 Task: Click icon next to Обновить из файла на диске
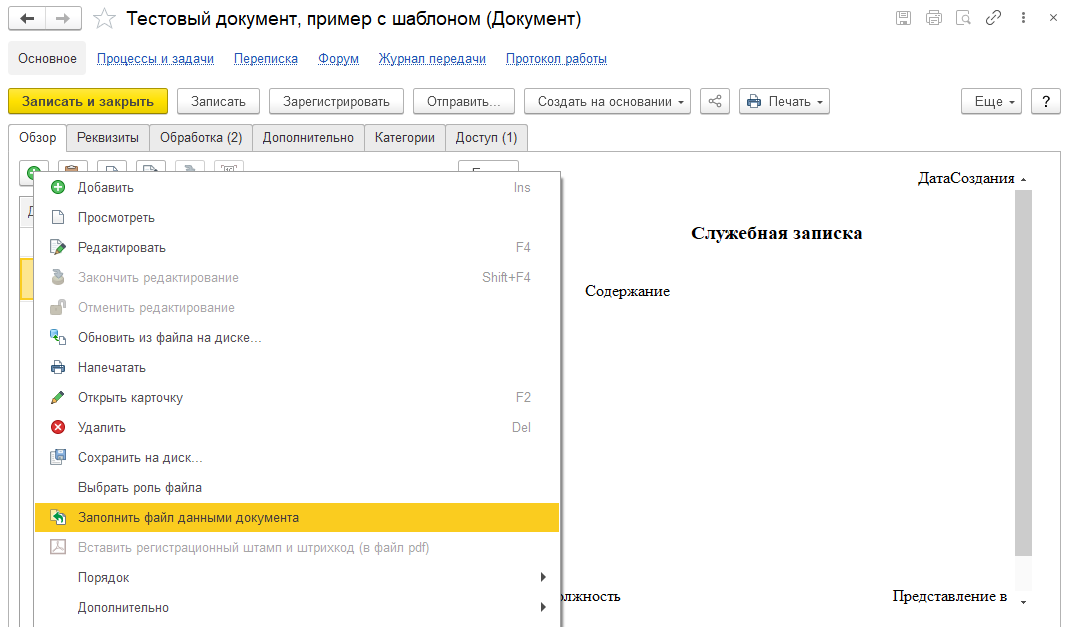pyautogui.click(x=58, y=337)
